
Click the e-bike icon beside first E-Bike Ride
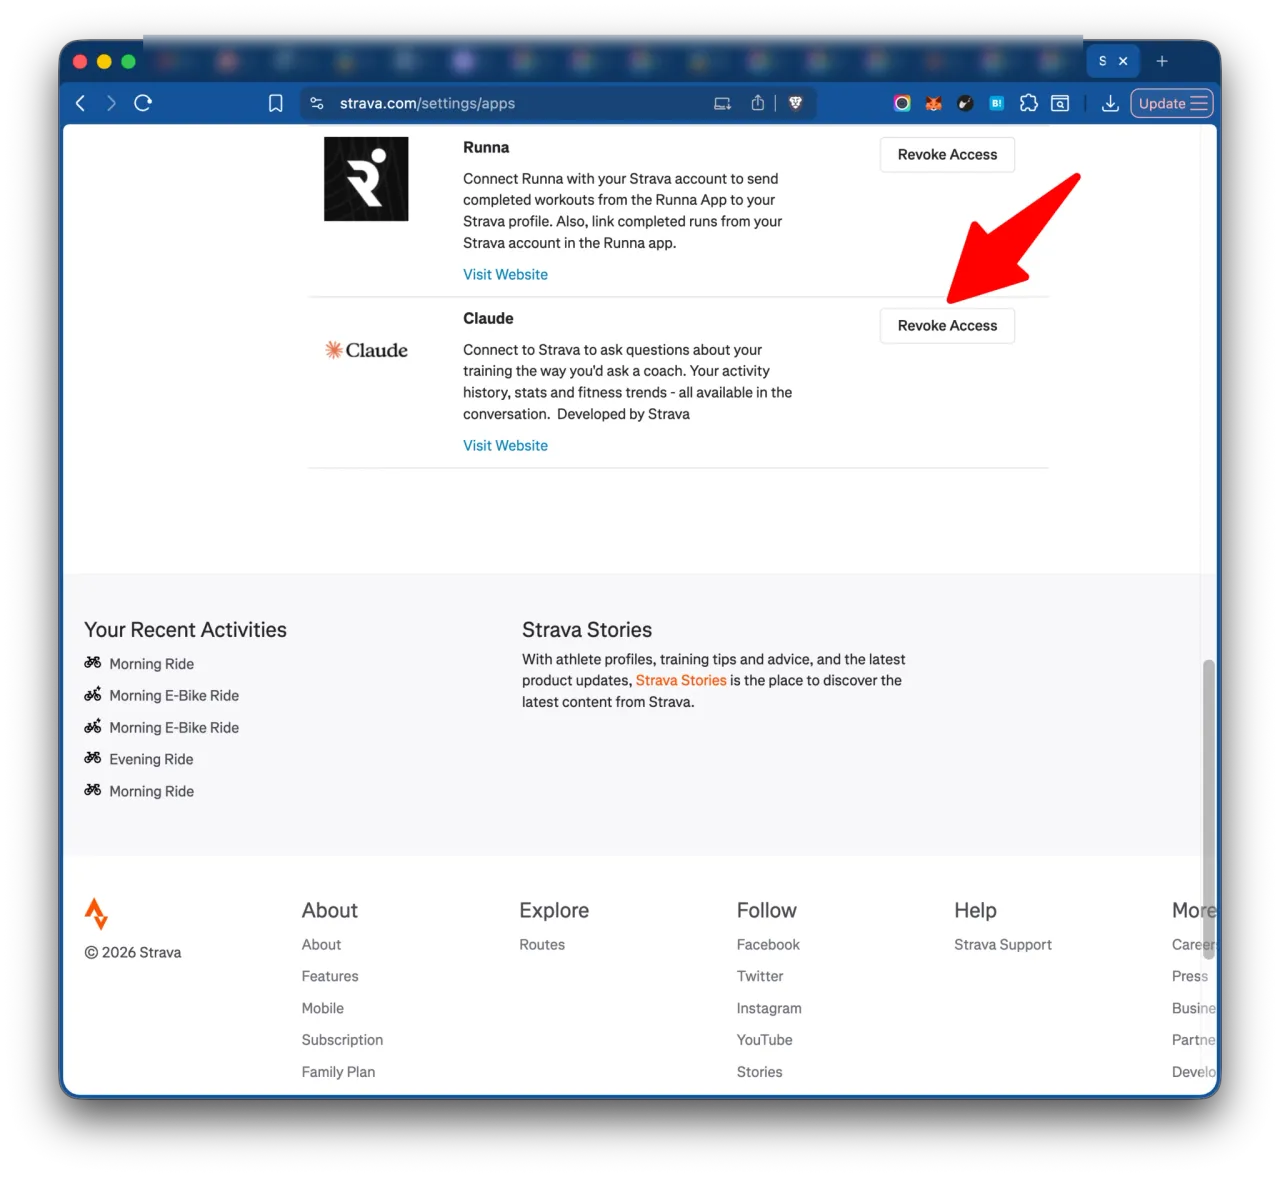93,694
